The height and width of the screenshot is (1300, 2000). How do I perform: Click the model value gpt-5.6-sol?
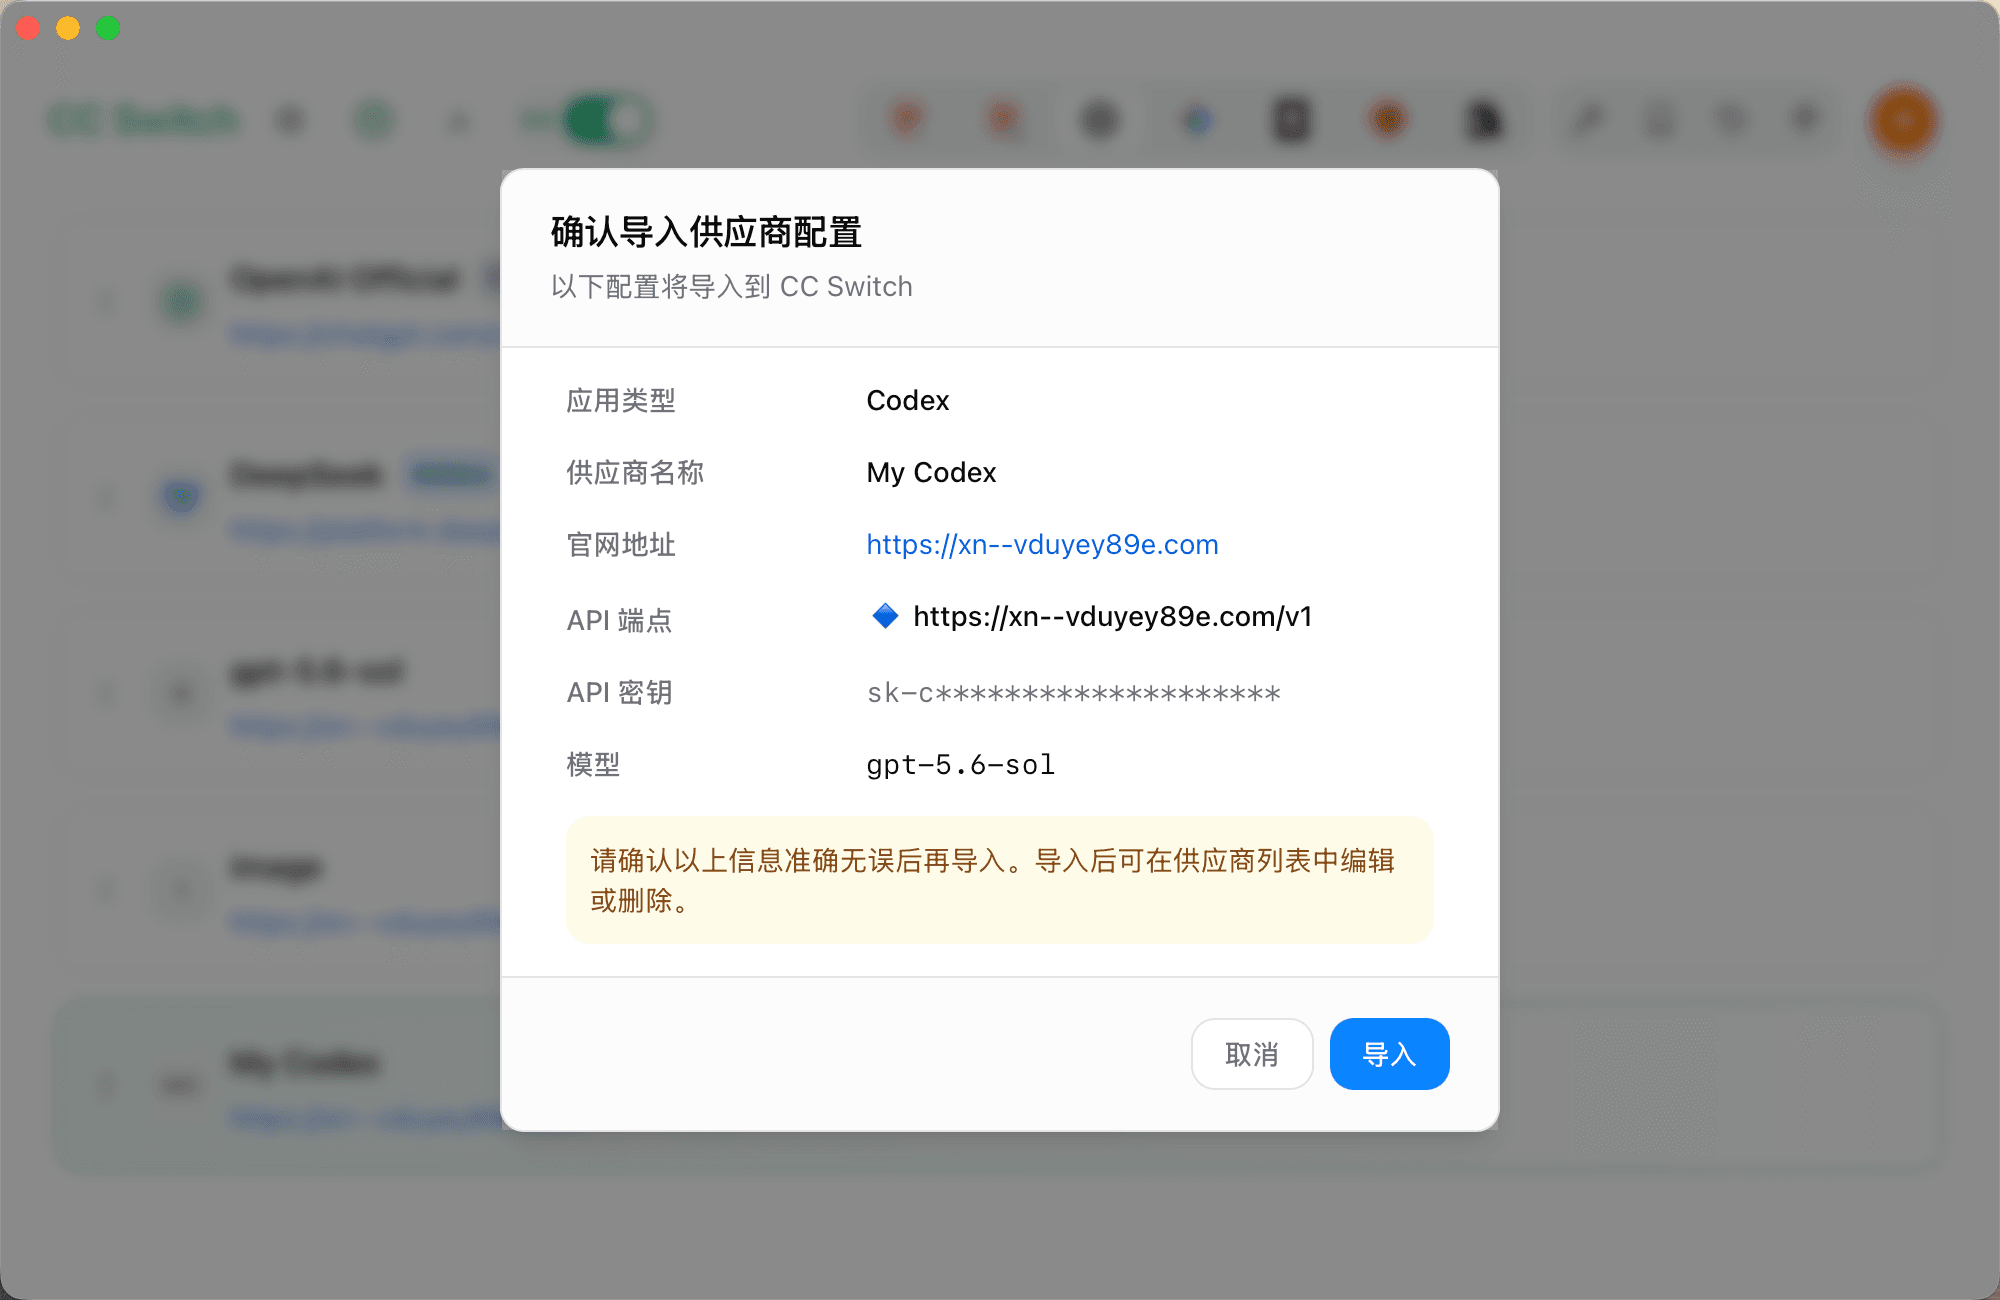[x=960, y=765]
